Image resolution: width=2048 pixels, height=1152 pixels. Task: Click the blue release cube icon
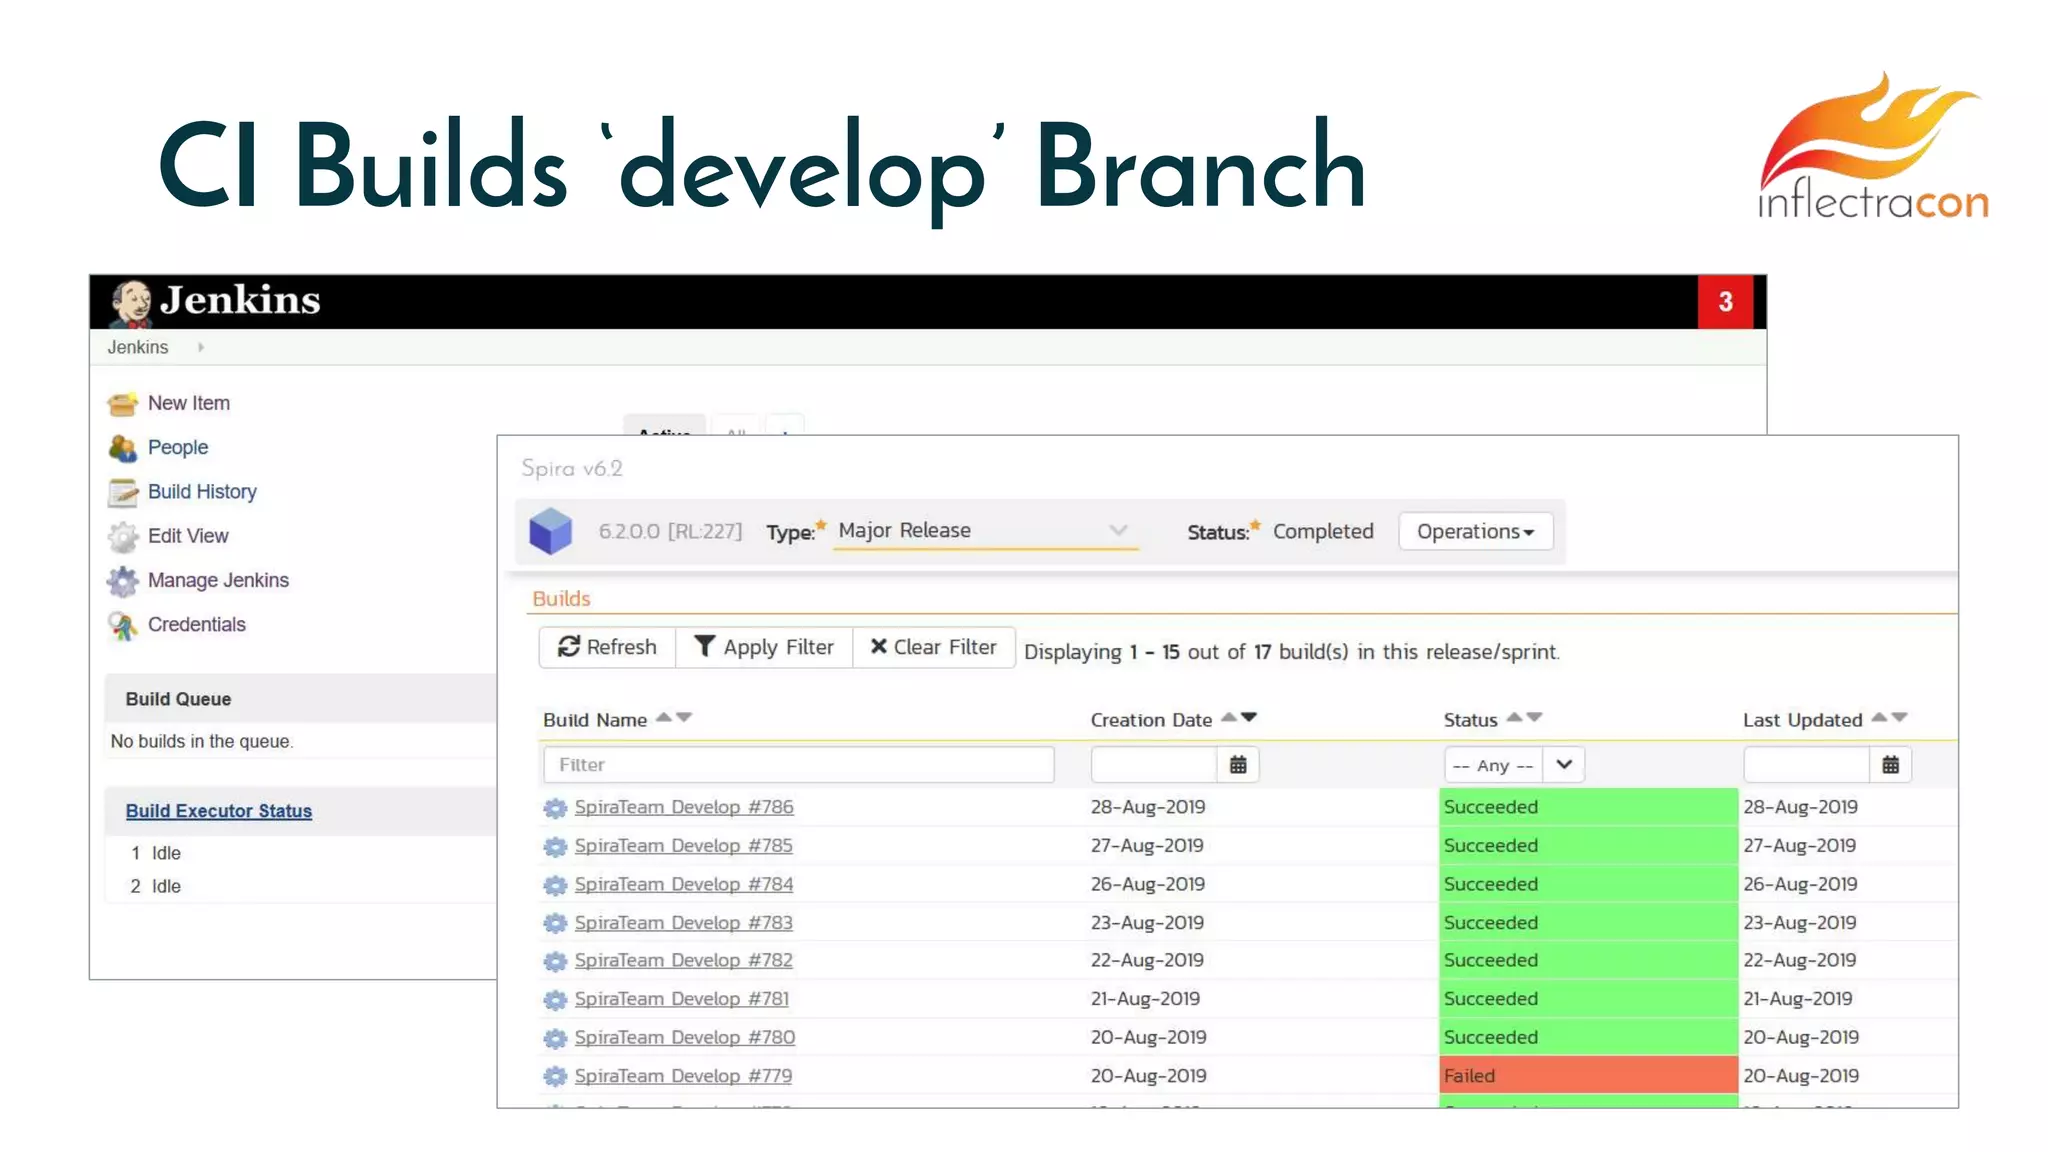[x=550, y=531]
